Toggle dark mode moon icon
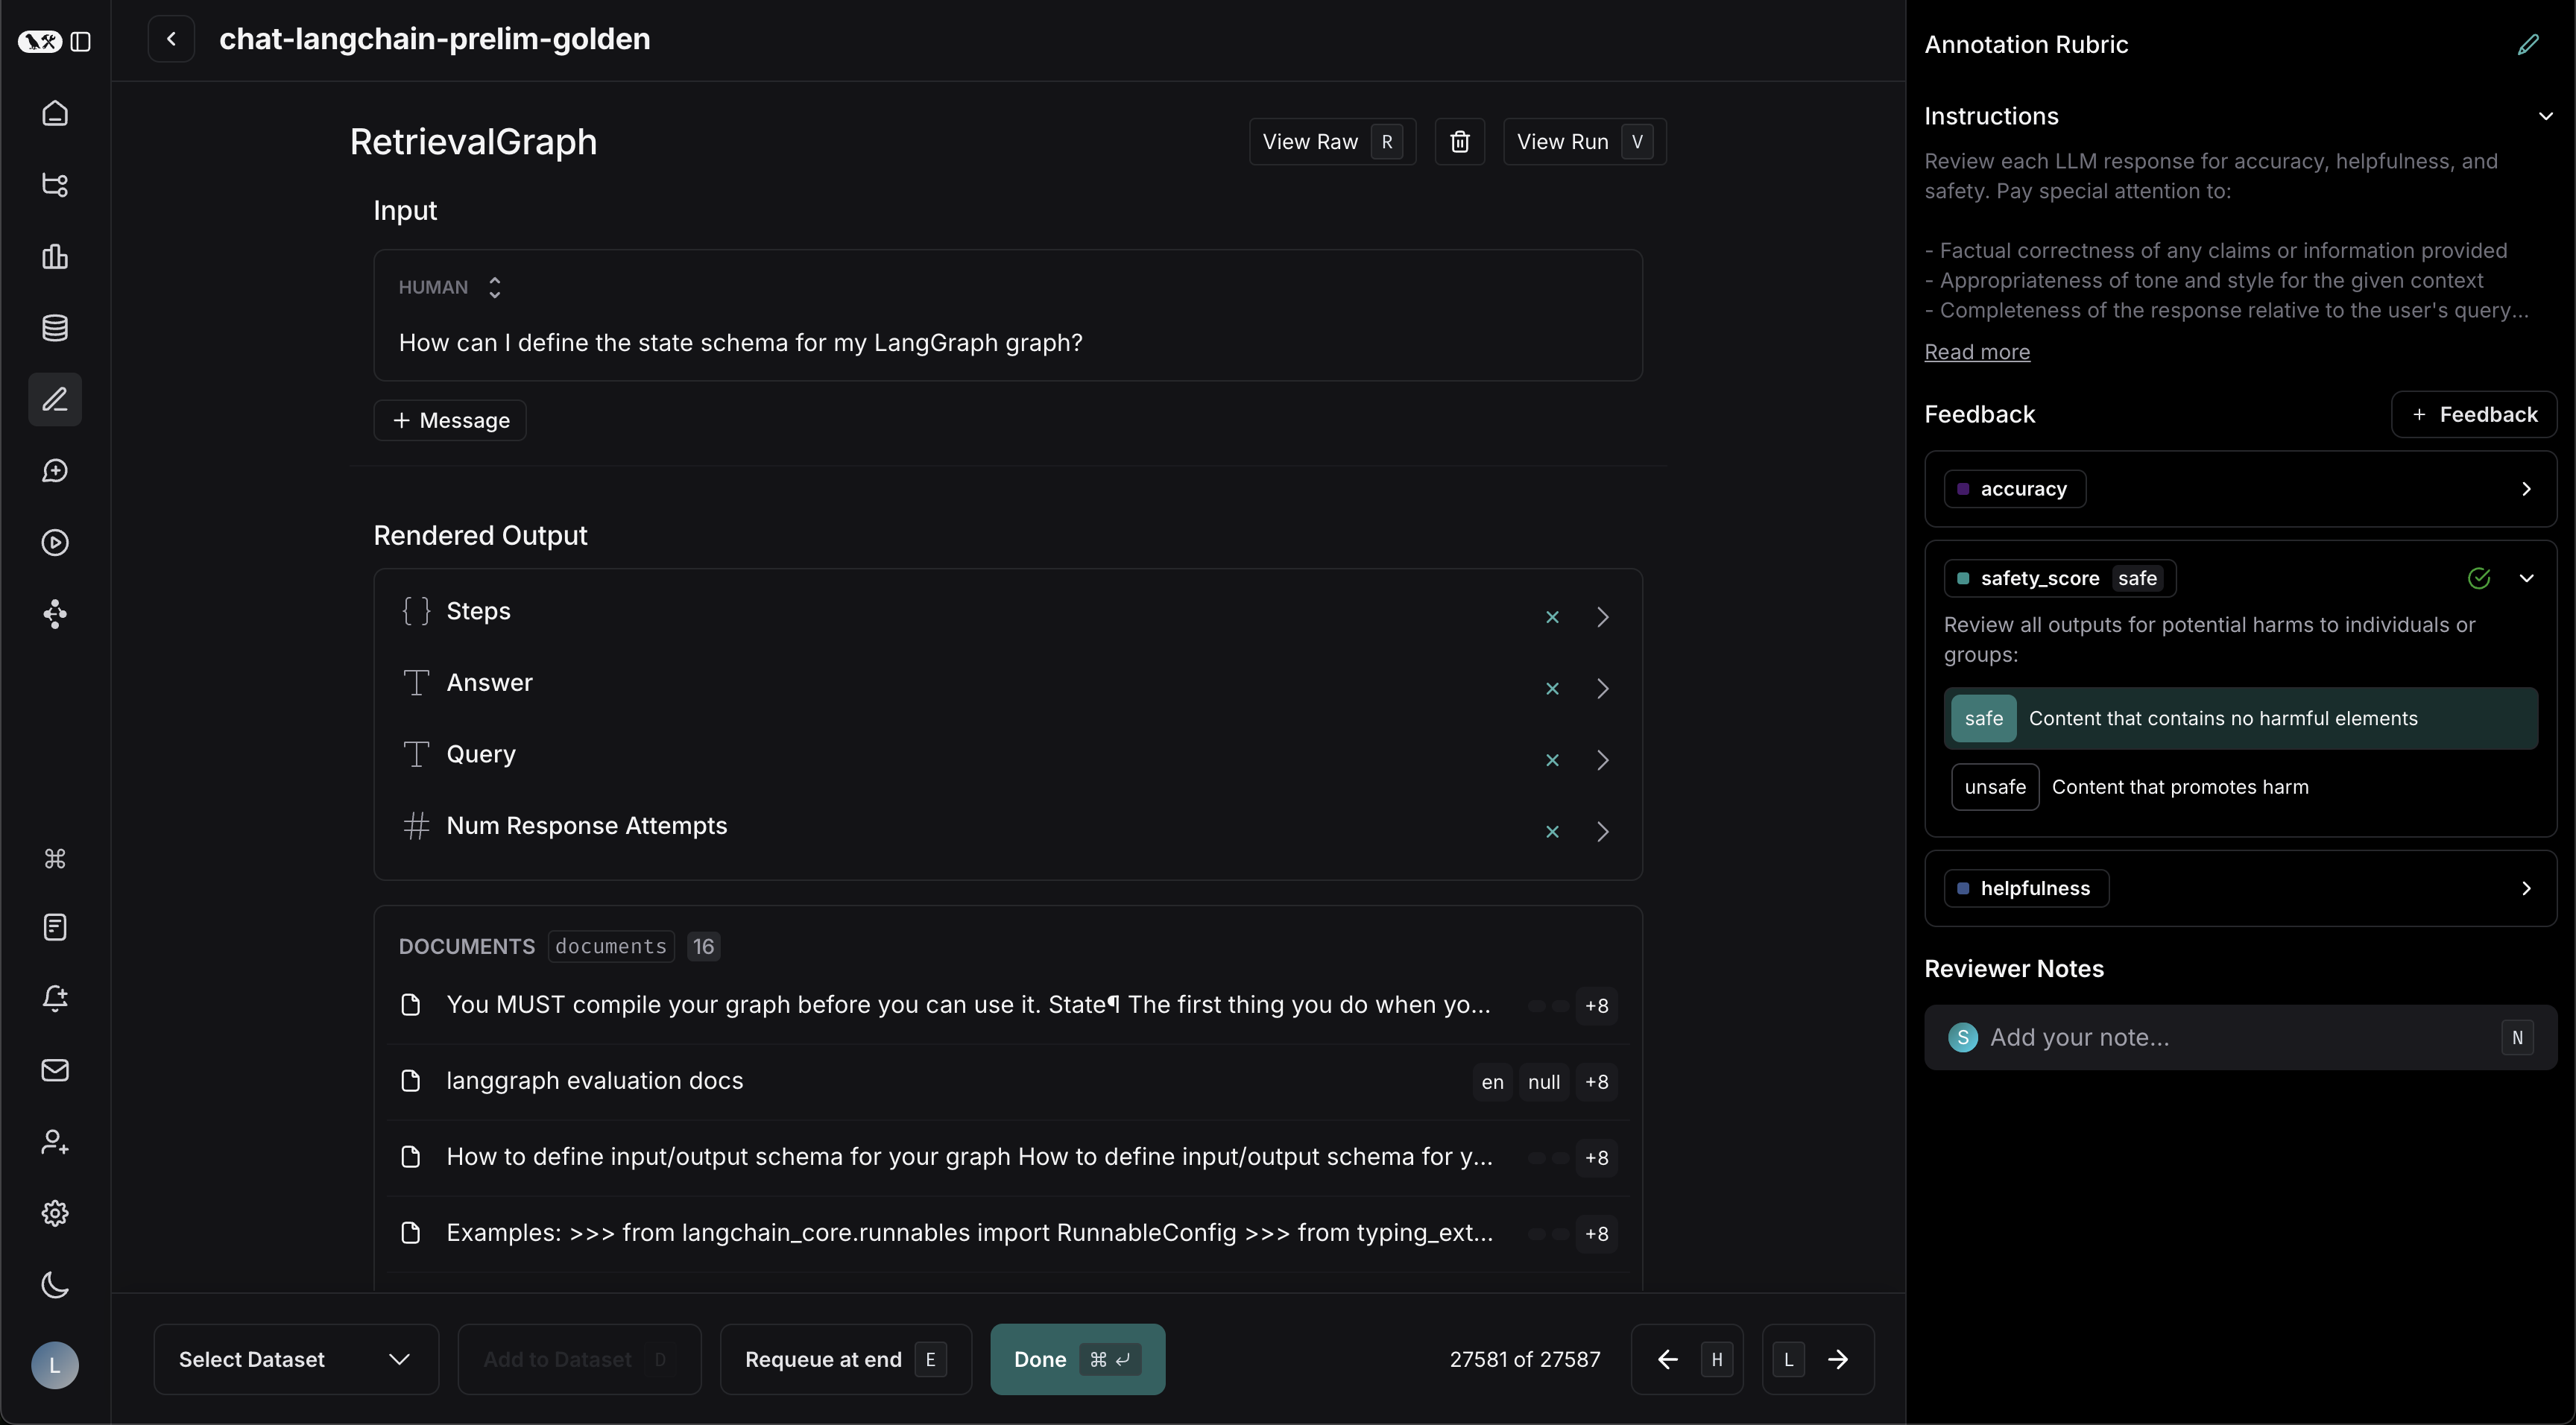Screen dimensions: 2576x1425 click(x=55, y=1285)
